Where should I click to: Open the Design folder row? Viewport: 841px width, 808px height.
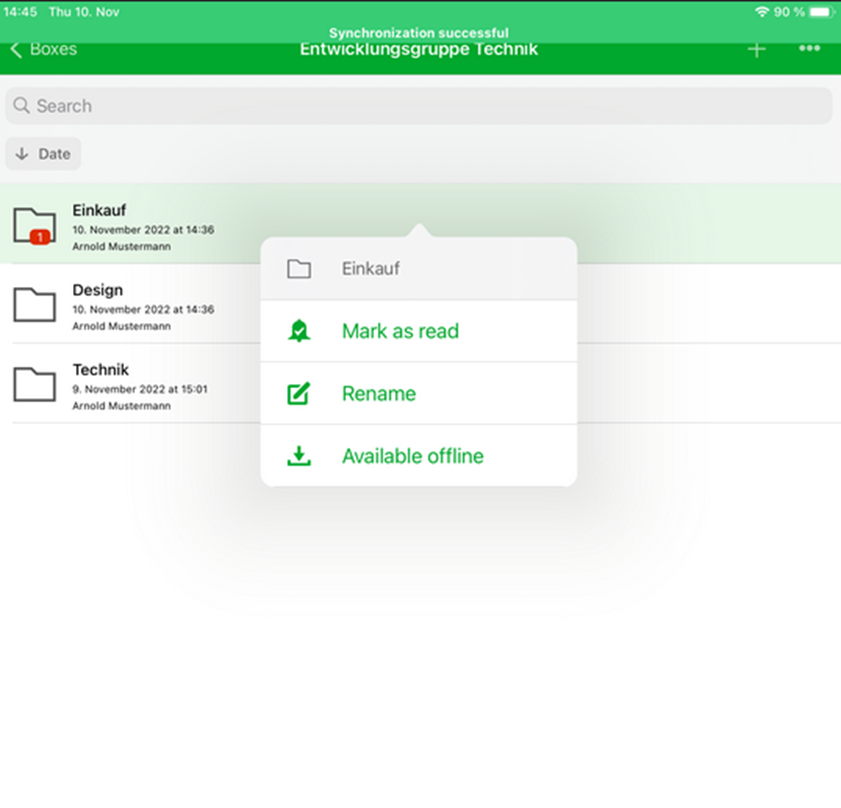(150, 304)
